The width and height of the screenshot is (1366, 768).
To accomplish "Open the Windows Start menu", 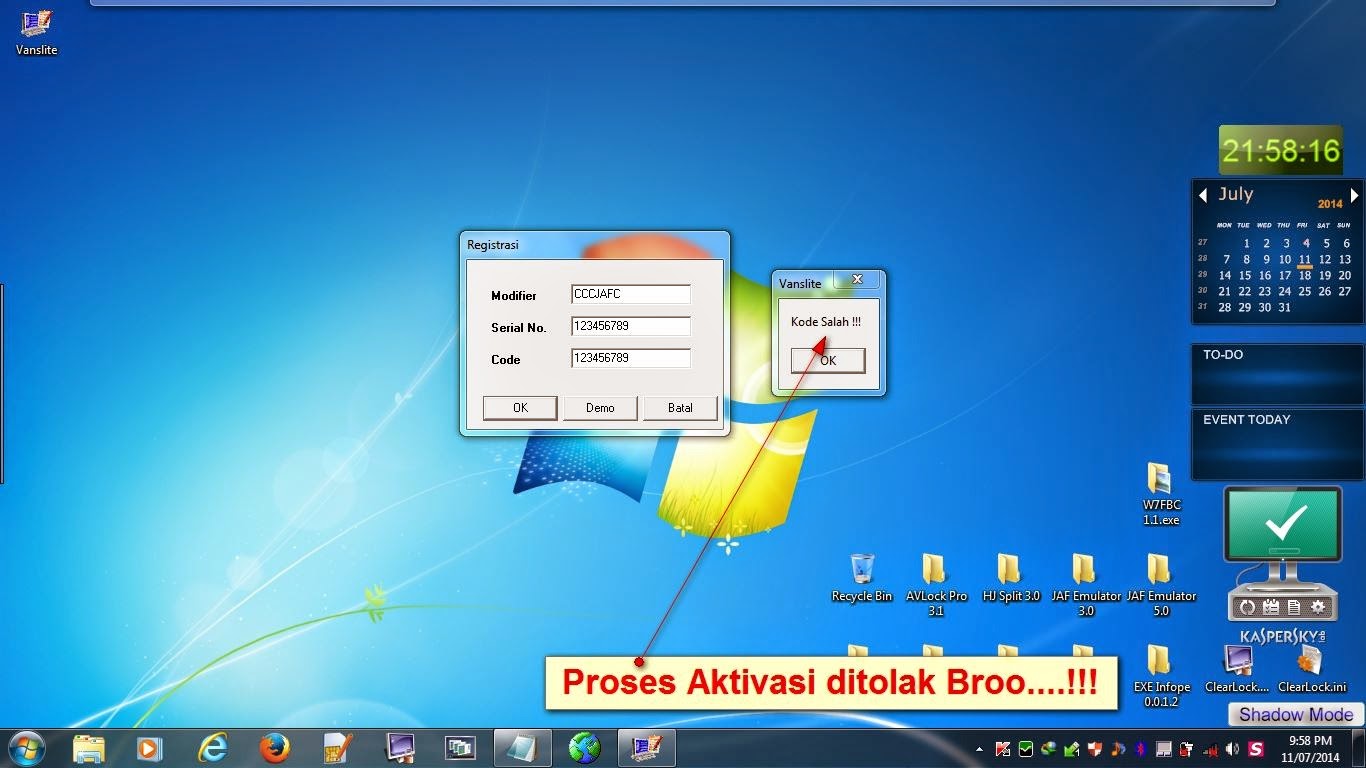I will (x=26, y=748).
